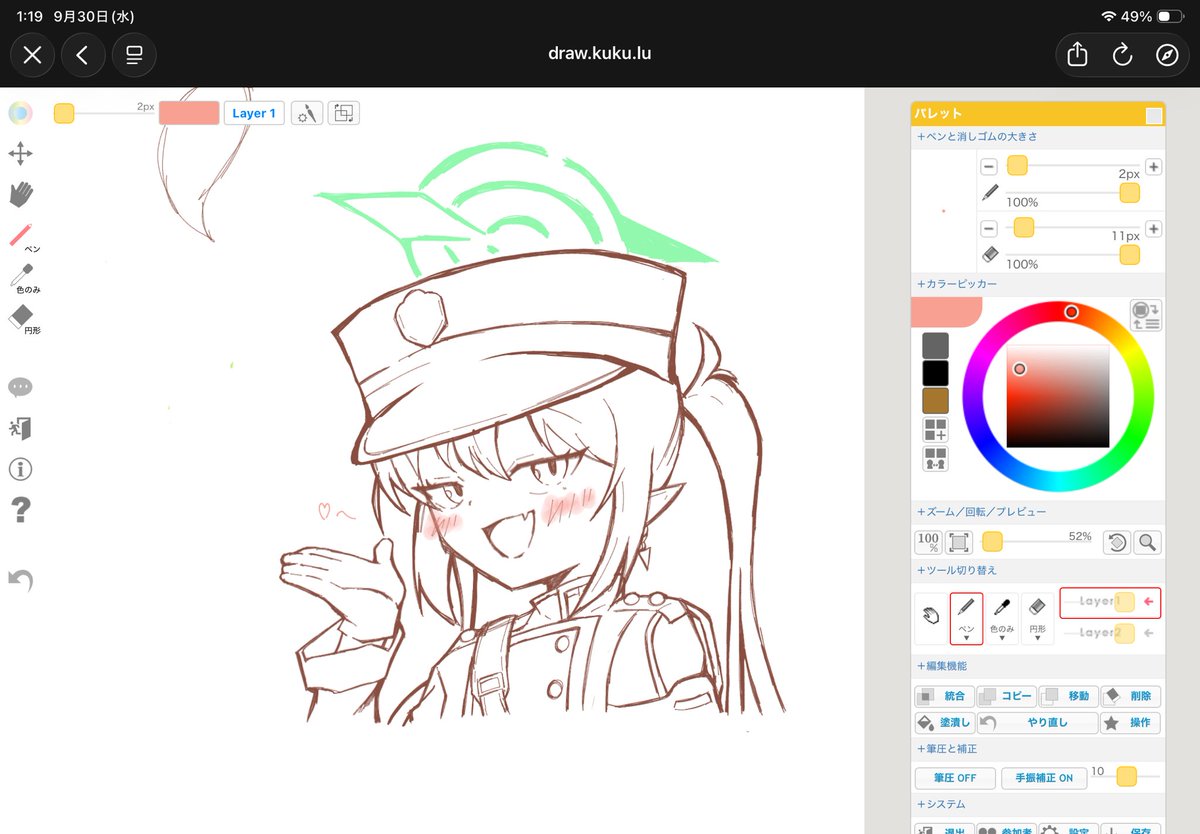Click the exit door icon in left toolbar
Screen dimensions: 1200x834
[x=21, y=428]
